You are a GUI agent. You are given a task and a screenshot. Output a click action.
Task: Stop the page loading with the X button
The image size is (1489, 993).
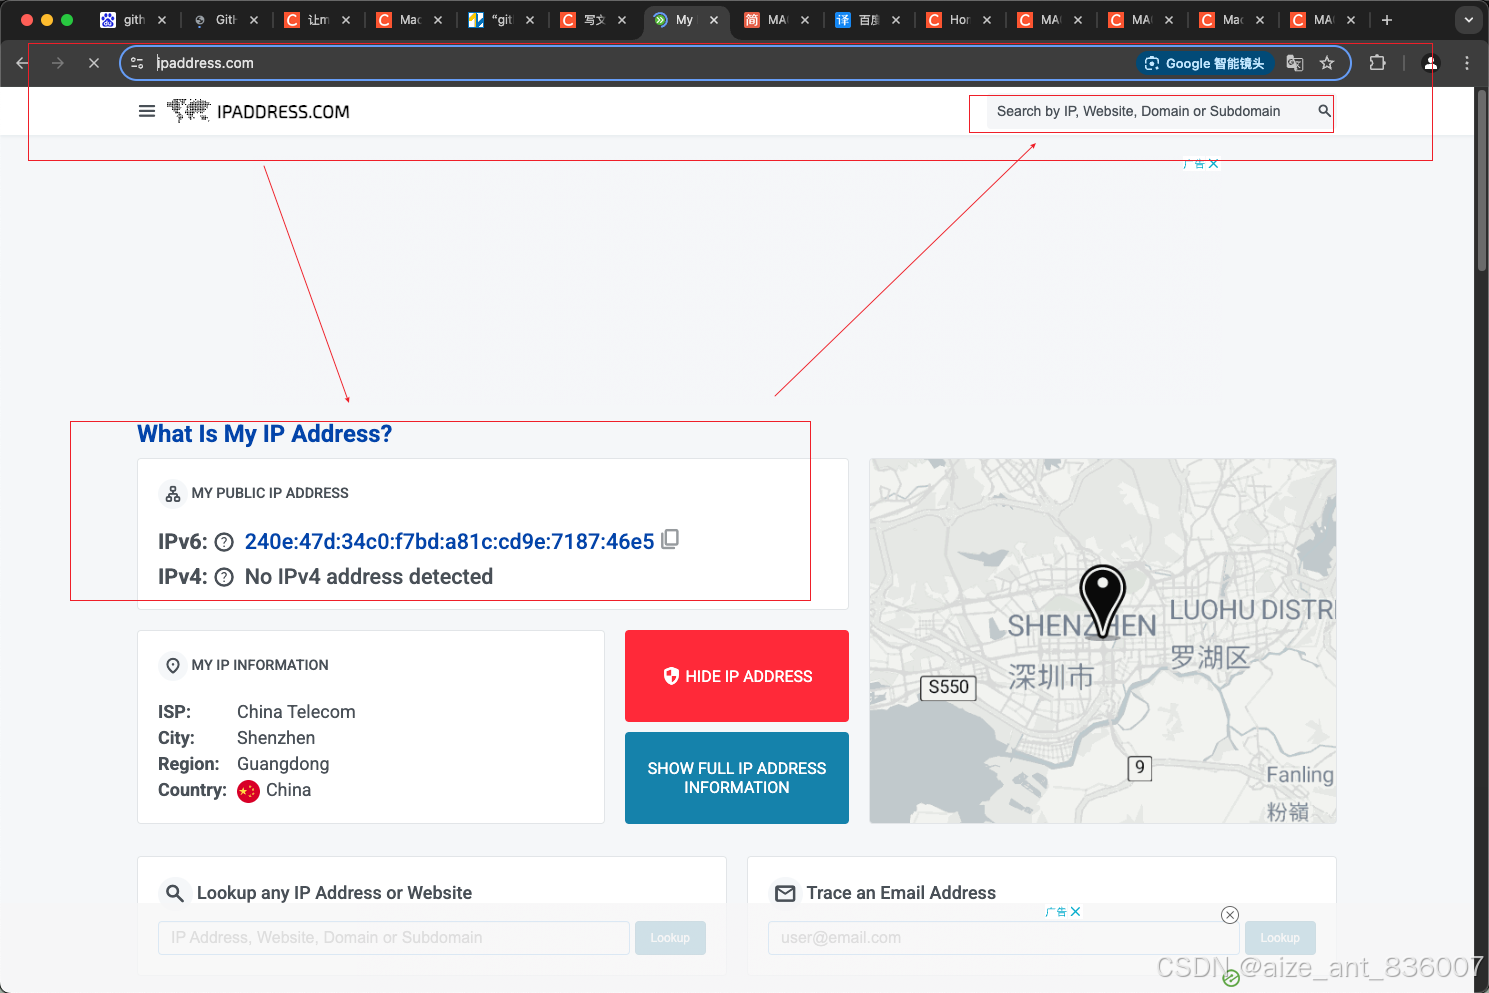pos(94,63)
